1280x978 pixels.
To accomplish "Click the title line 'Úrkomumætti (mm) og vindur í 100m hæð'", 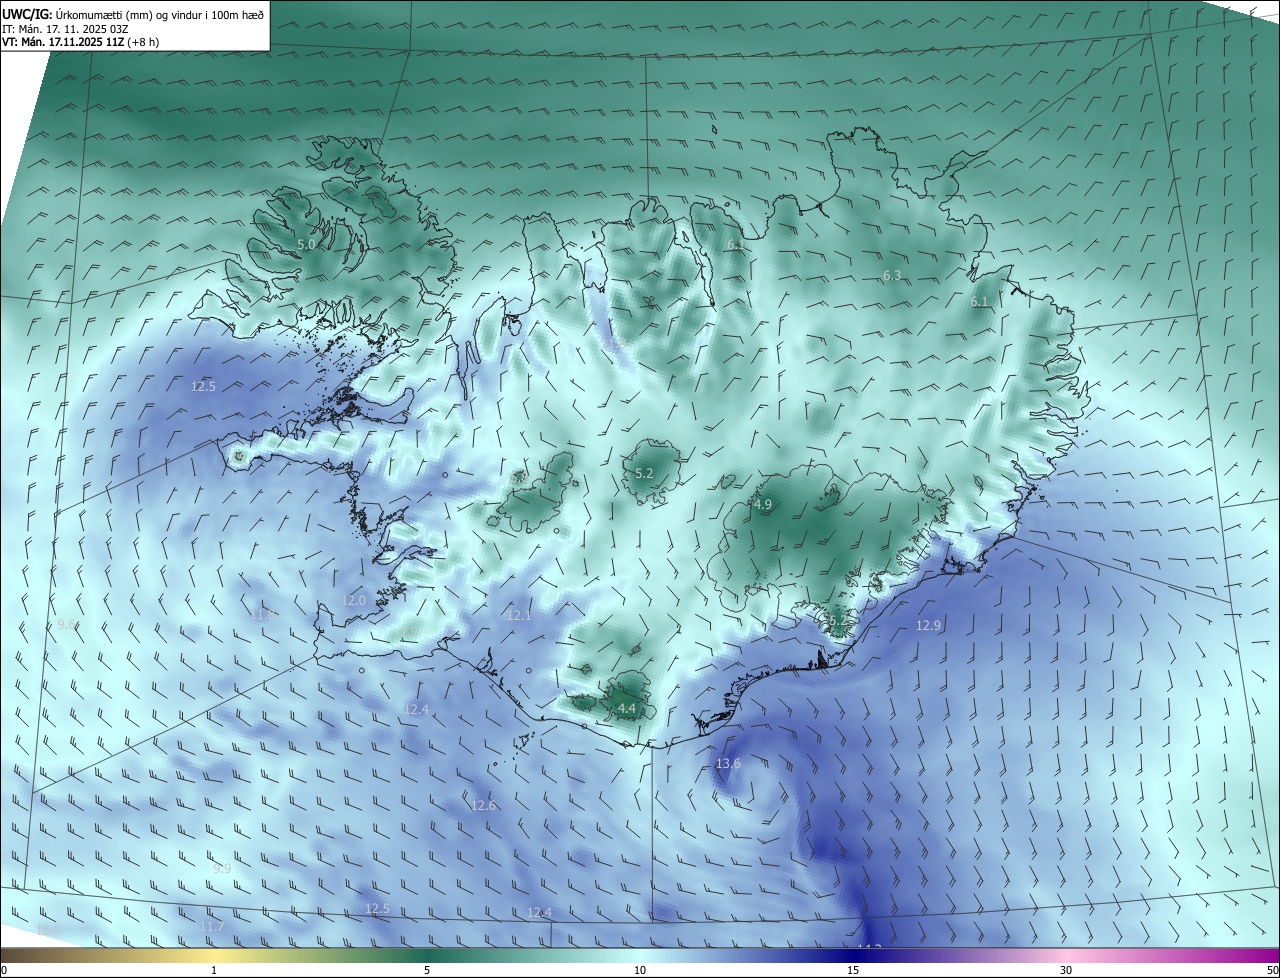I will click(x=160, y=15).
